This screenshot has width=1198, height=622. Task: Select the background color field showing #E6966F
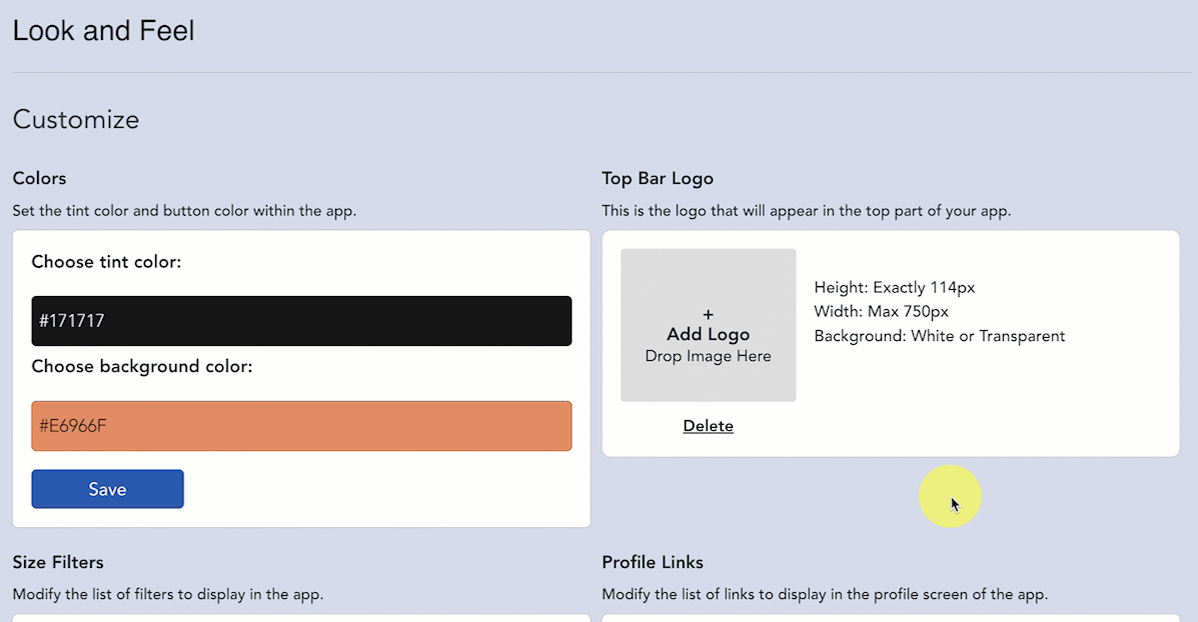(301, 426)
